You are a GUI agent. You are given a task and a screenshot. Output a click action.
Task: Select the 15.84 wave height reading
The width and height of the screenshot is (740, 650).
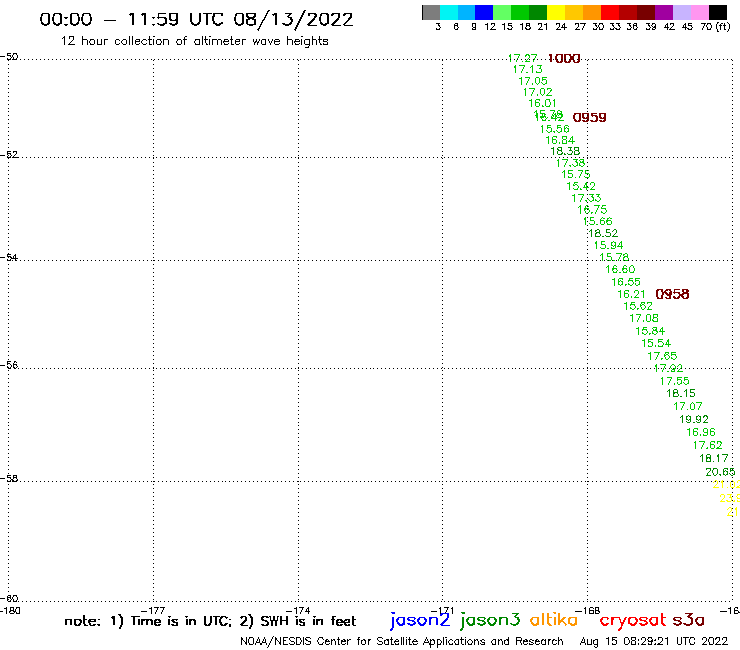tap(650, 331)
